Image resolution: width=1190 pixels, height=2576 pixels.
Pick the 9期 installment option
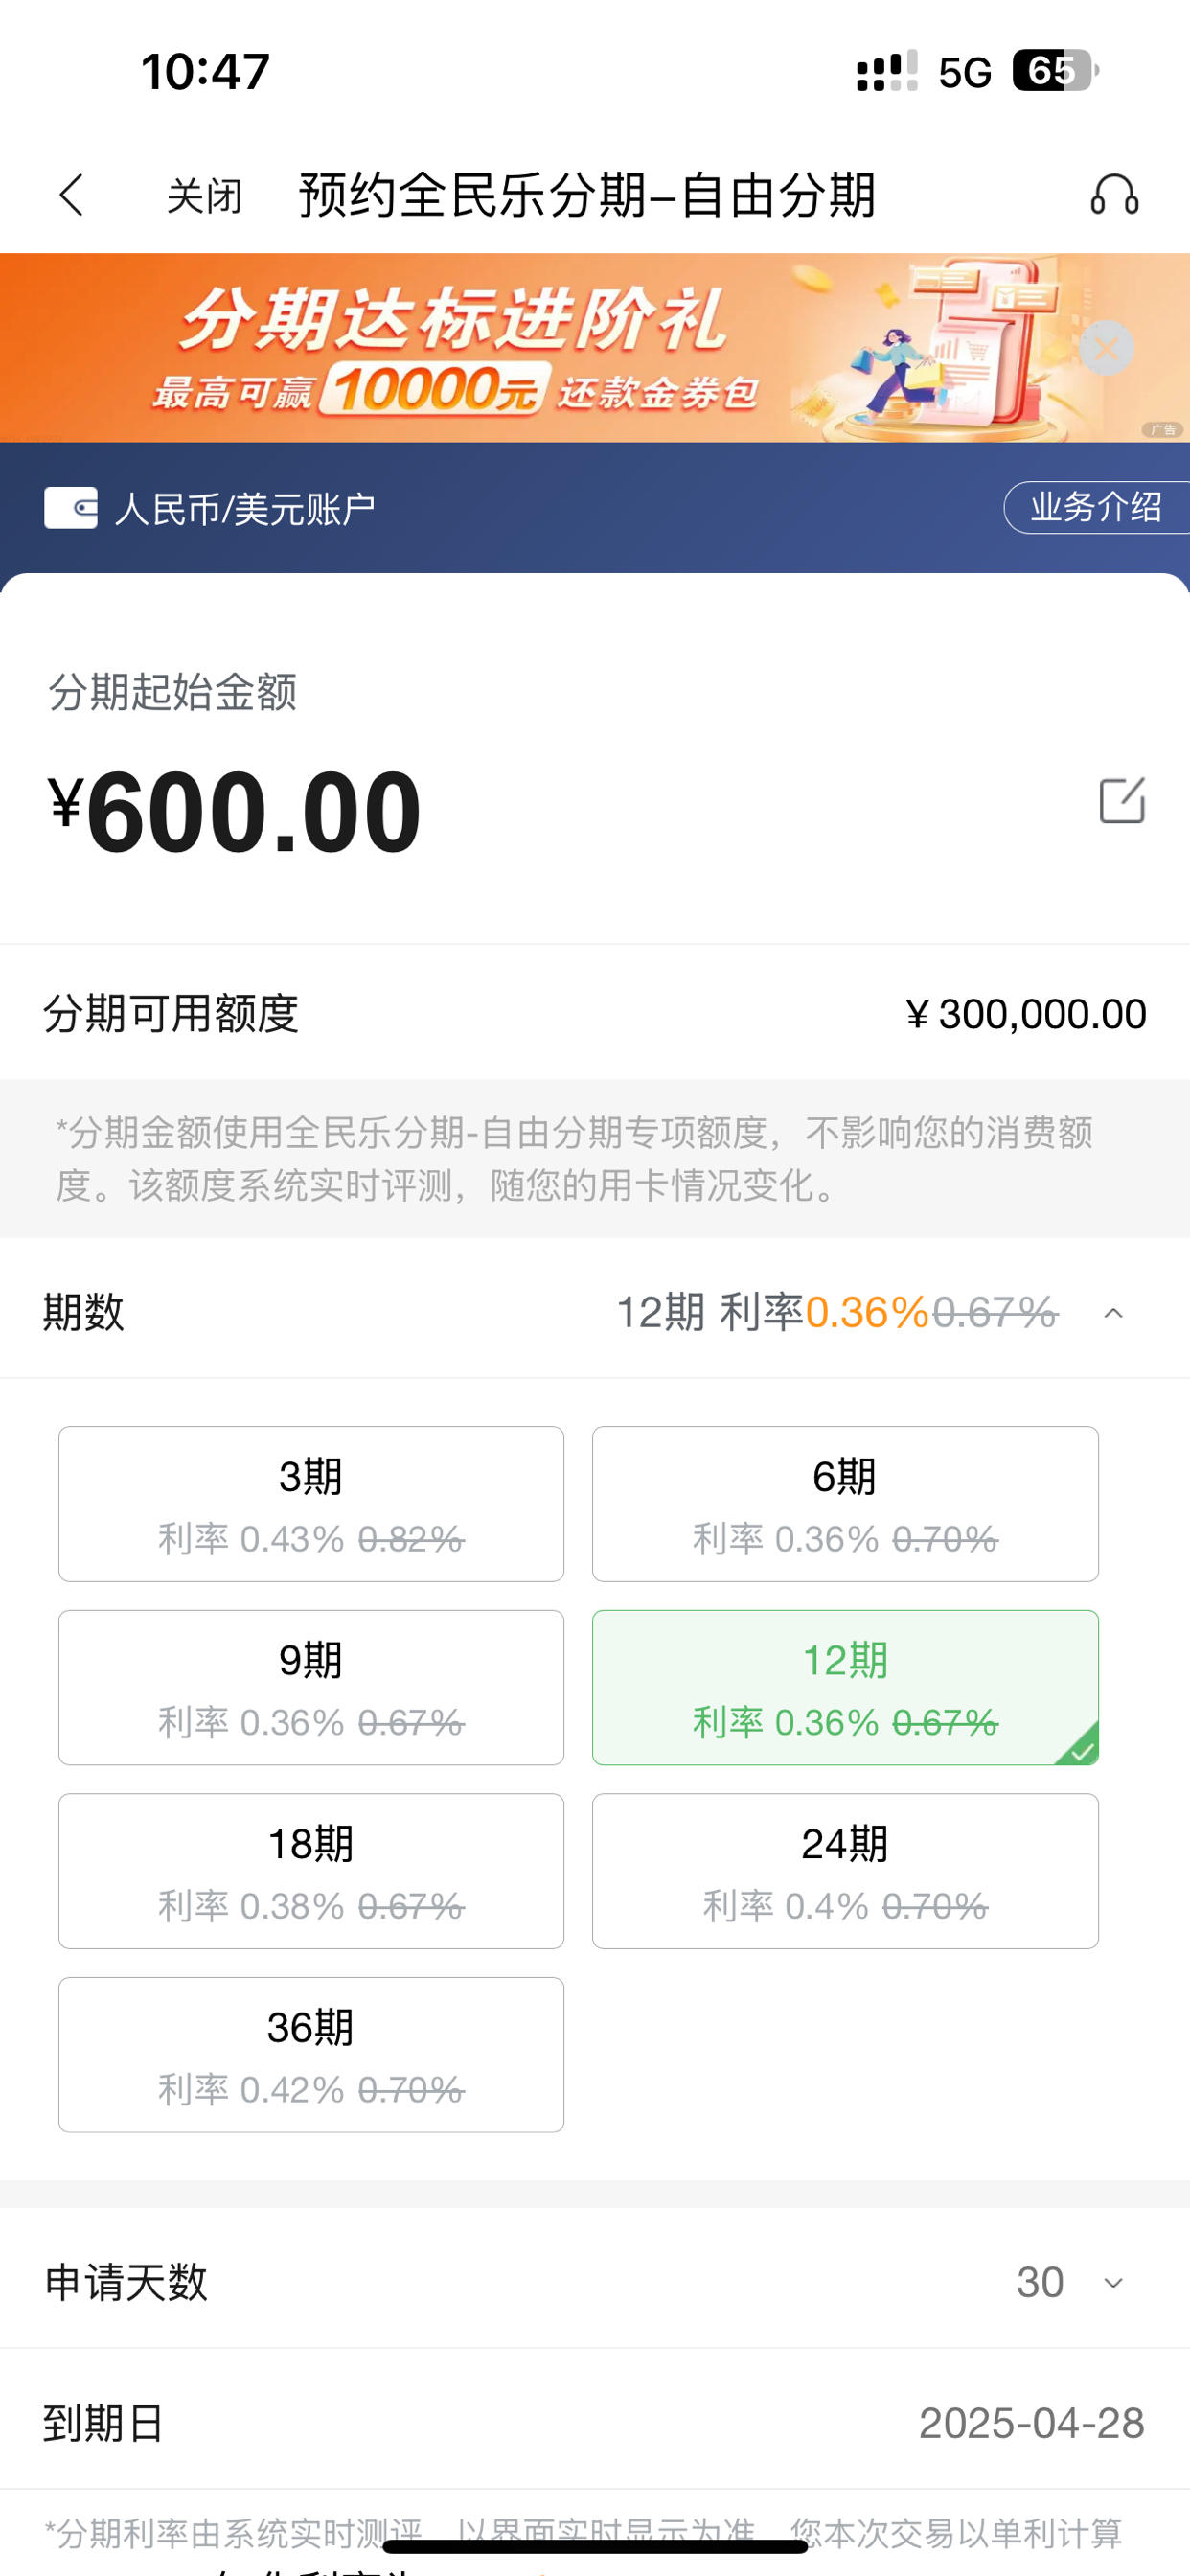[311, 1687]
